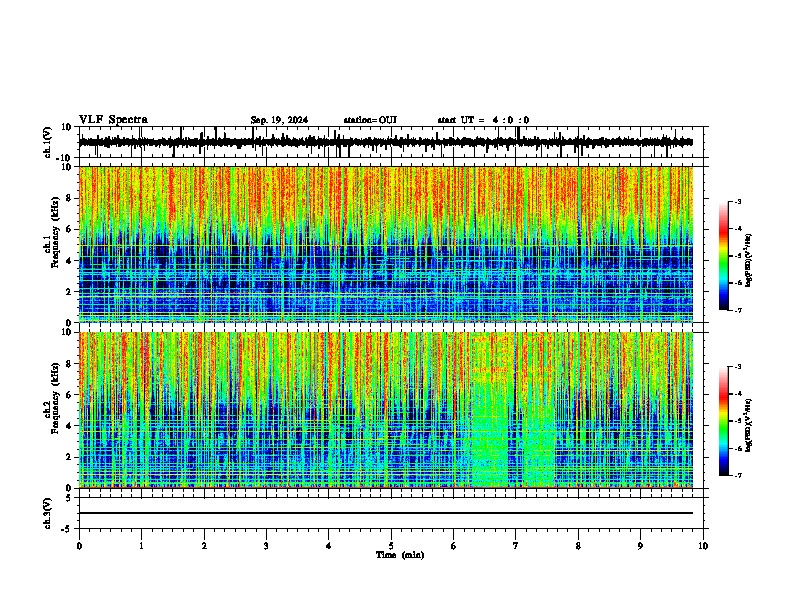Click the ch.1 log(PSD) colorbar label
Viewport: 792px width, 612px height.
[748, 260]
